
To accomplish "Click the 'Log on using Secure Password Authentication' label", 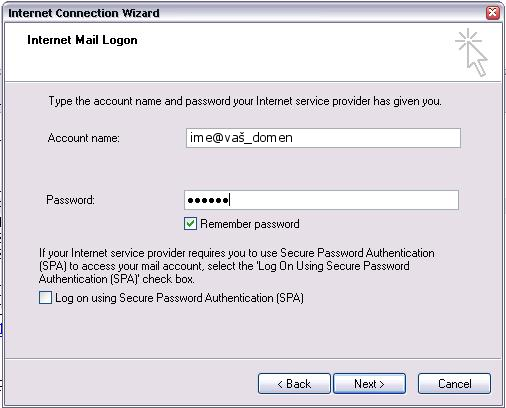I will click(179, 298).
